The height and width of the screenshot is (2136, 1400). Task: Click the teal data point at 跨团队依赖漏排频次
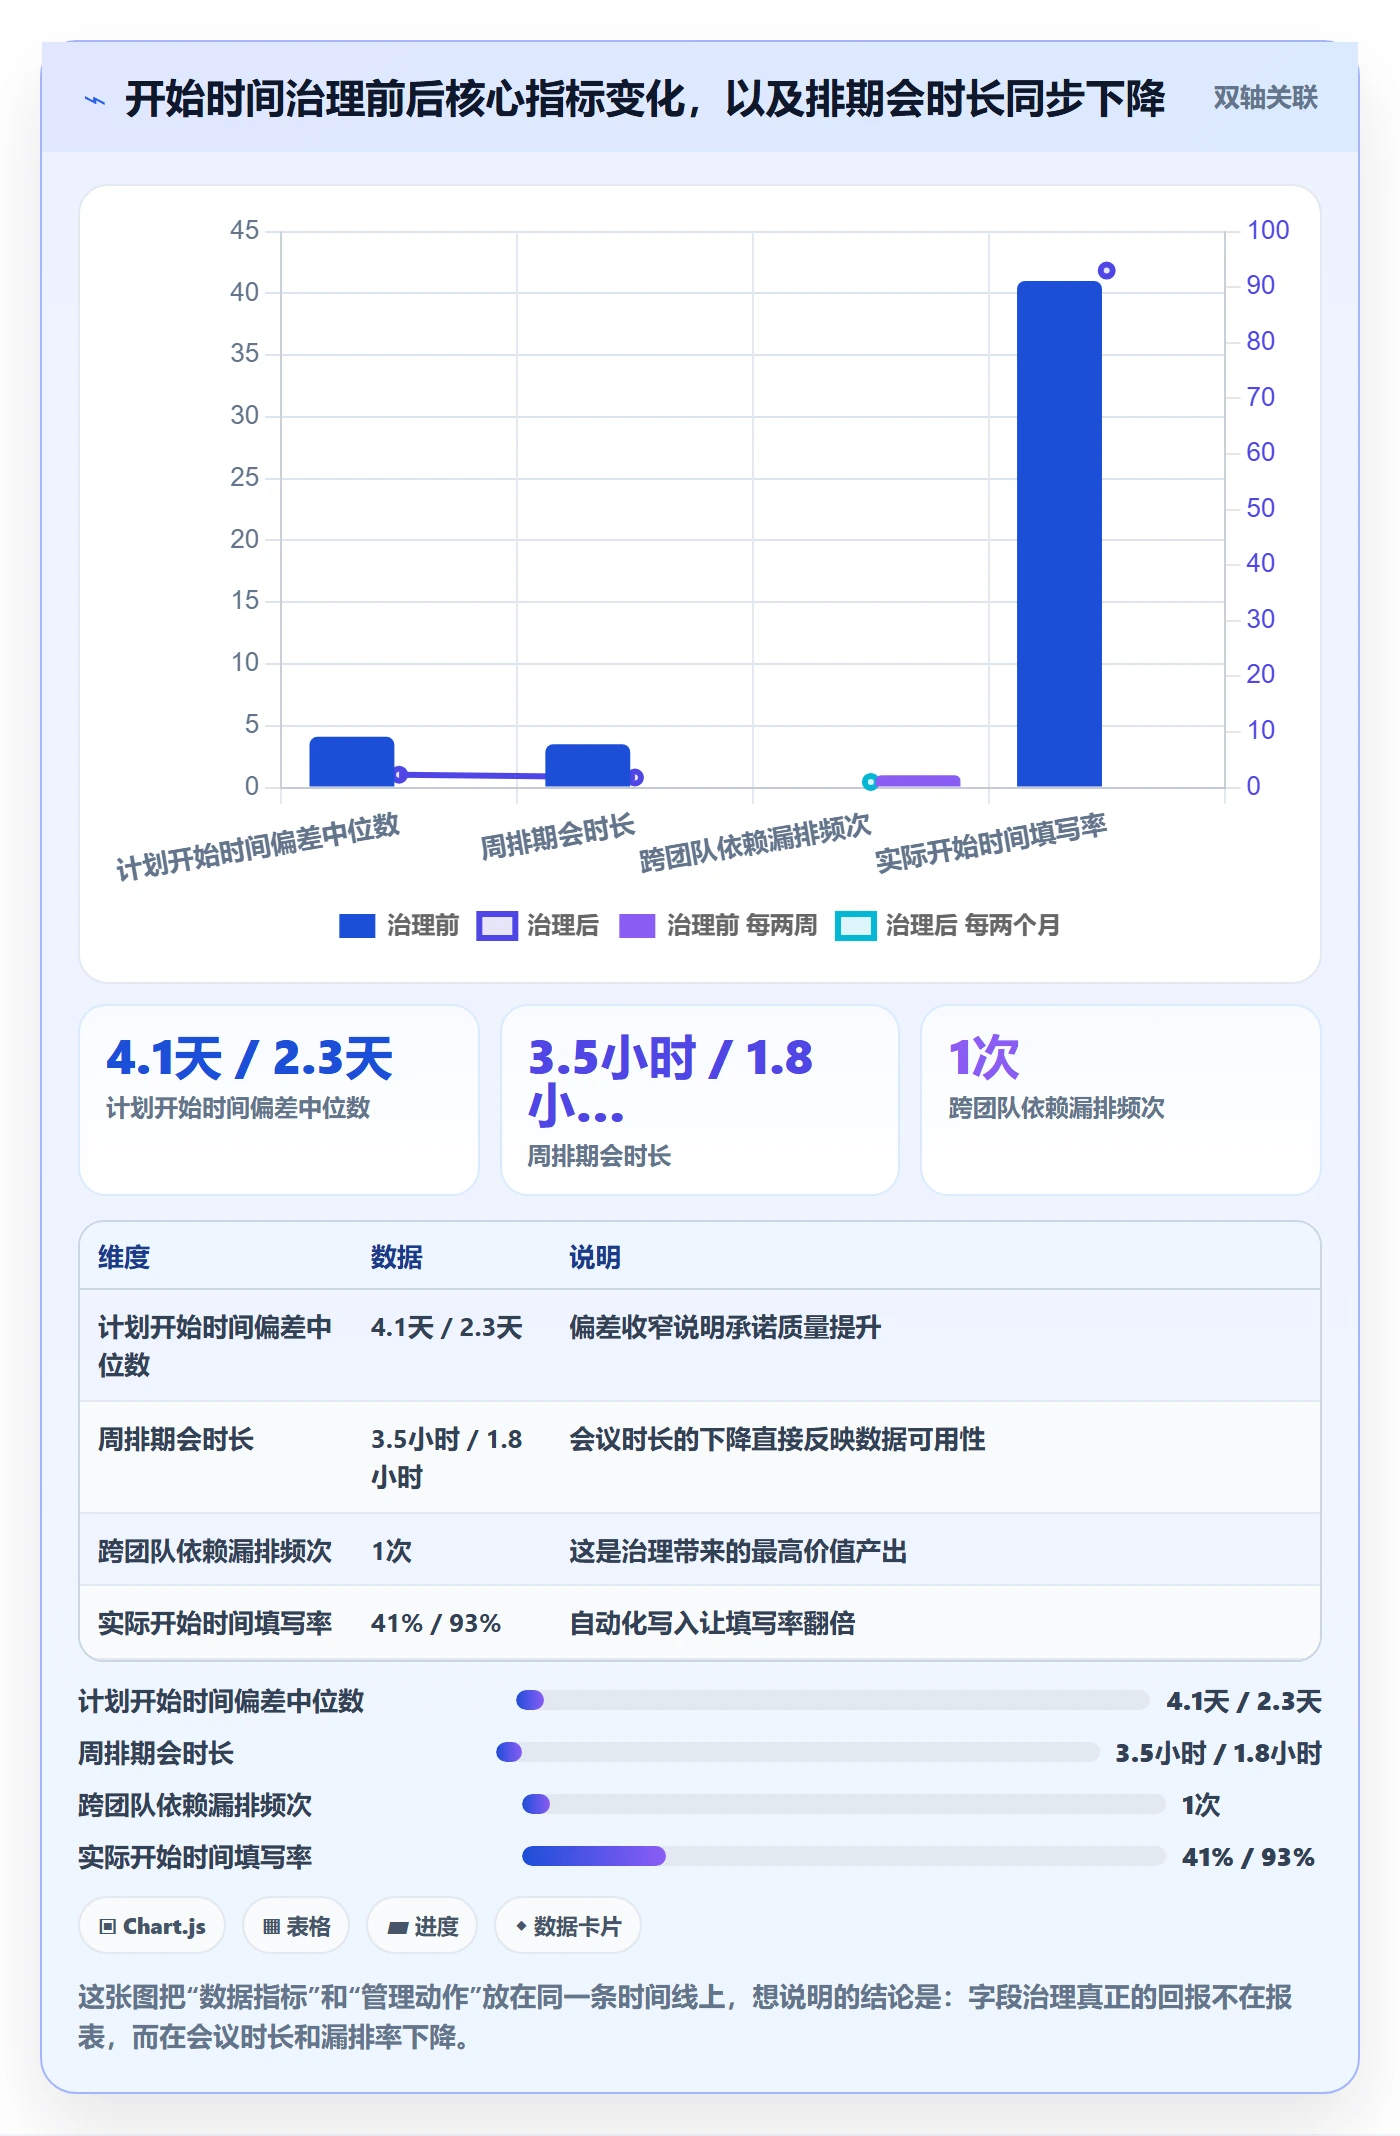point(870,782)
